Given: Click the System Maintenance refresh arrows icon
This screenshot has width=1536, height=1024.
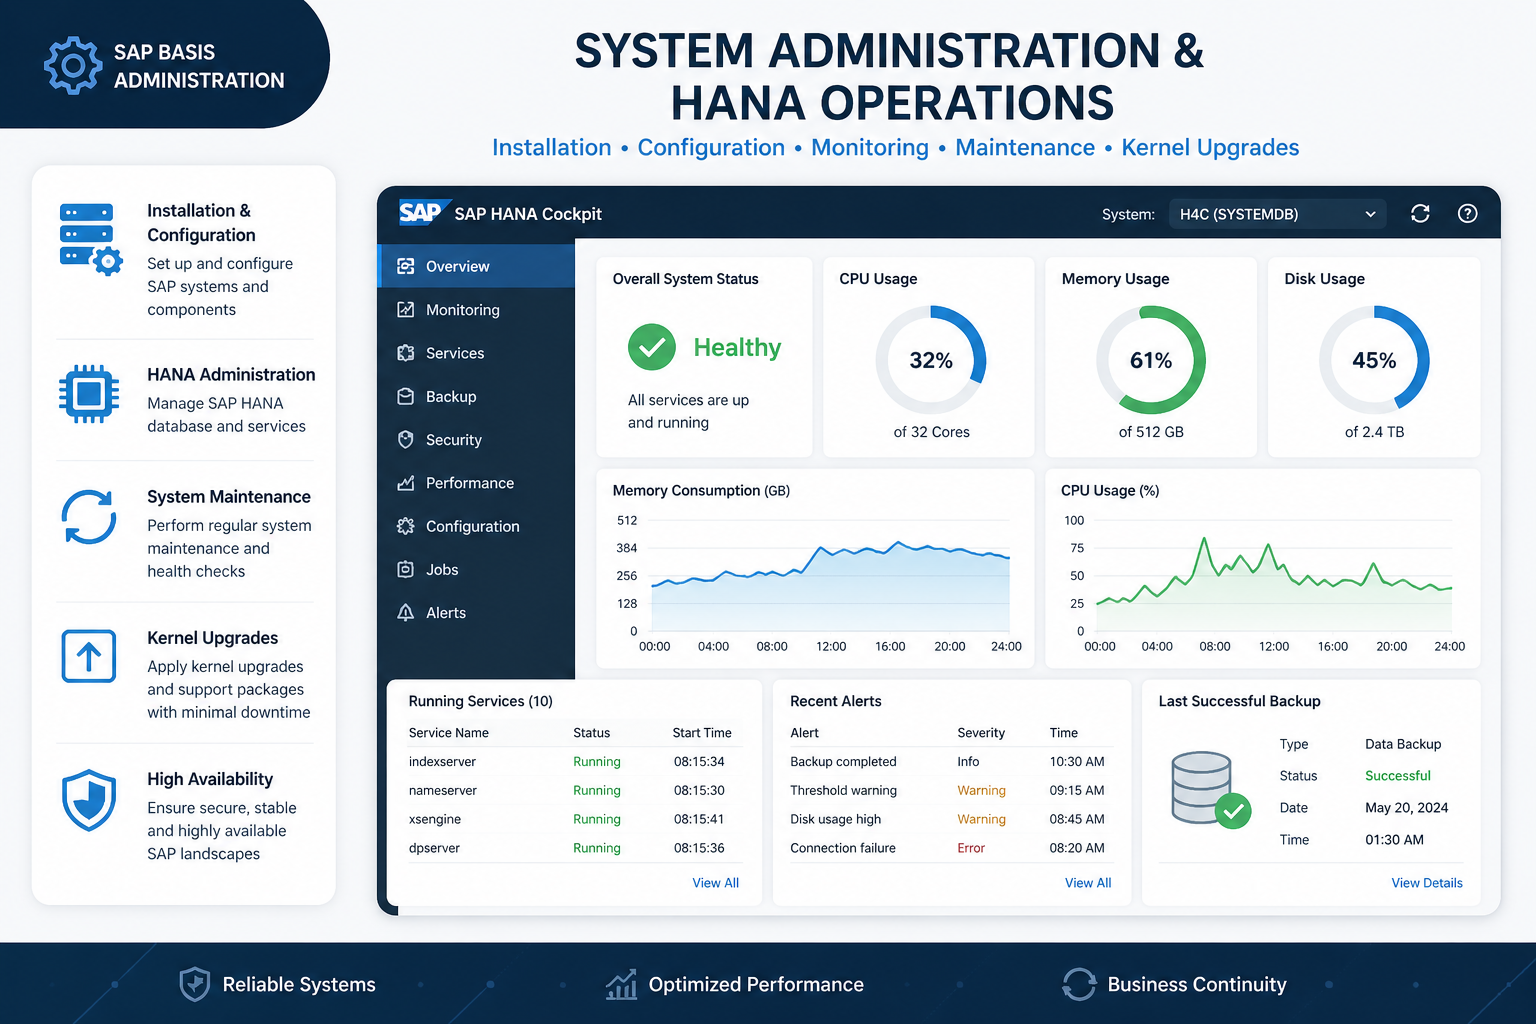Looking at the screenshot, I should 89,517.
